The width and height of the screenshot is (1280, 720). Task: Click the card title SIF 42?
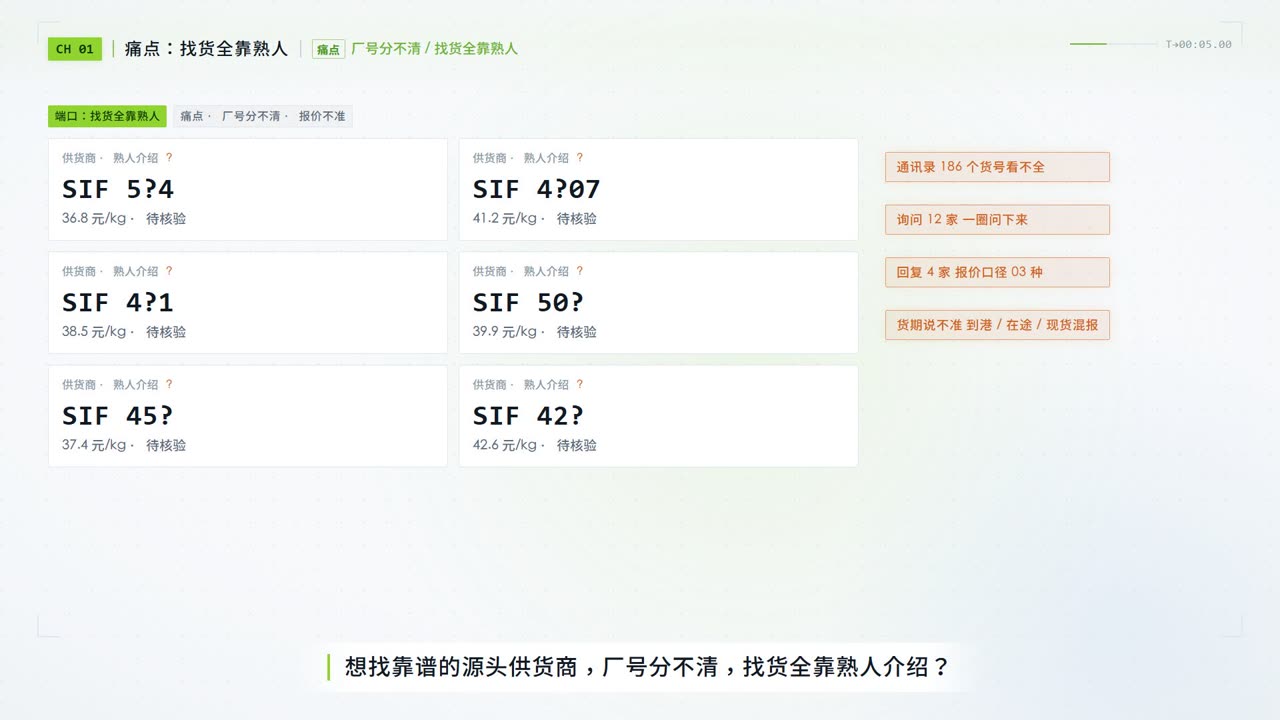pos(528,415)
